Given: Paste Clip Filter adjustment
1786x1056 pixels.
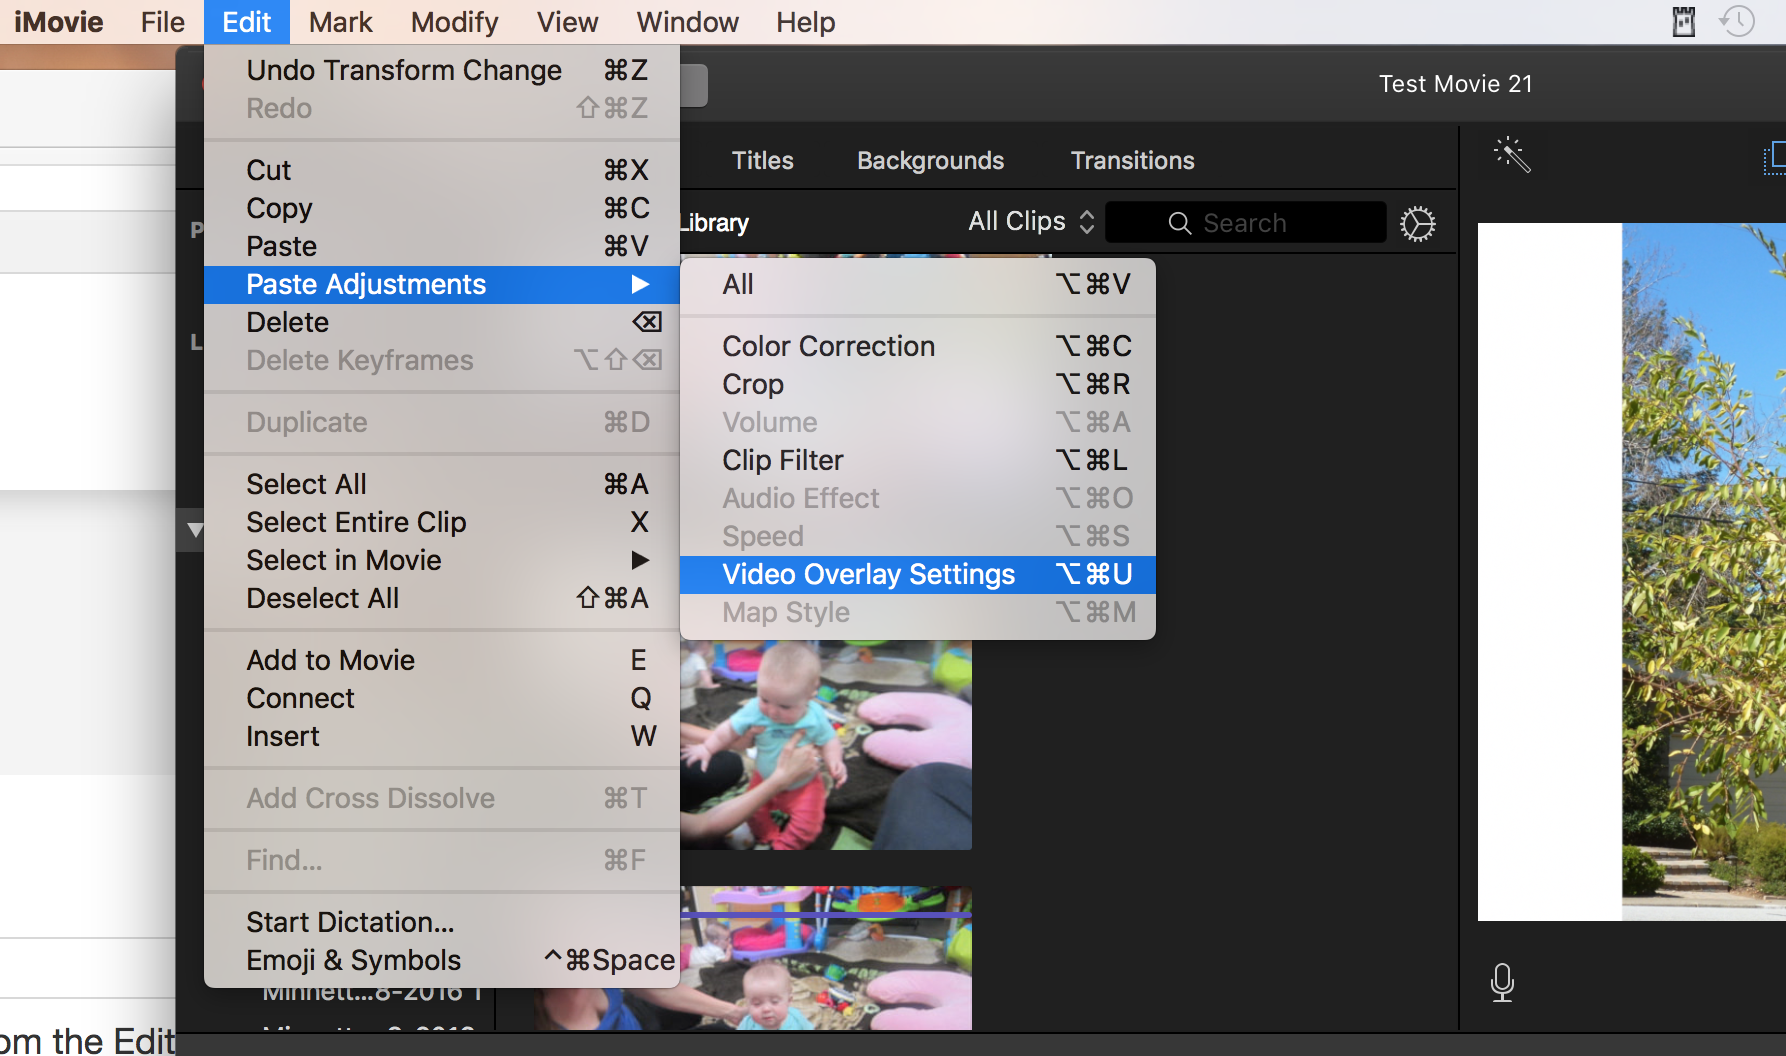Looking at the screenshot, I should coord(918,460).
